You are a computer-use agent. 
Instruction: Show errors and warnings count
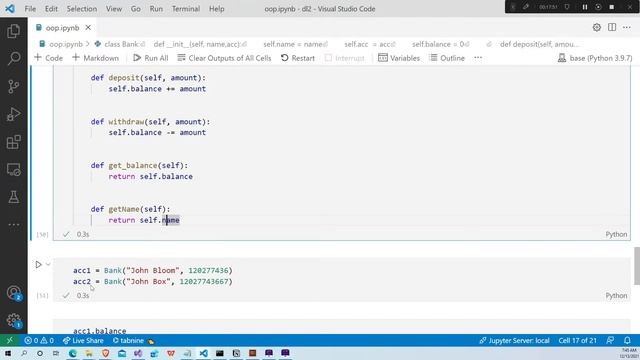click(39, 340)
